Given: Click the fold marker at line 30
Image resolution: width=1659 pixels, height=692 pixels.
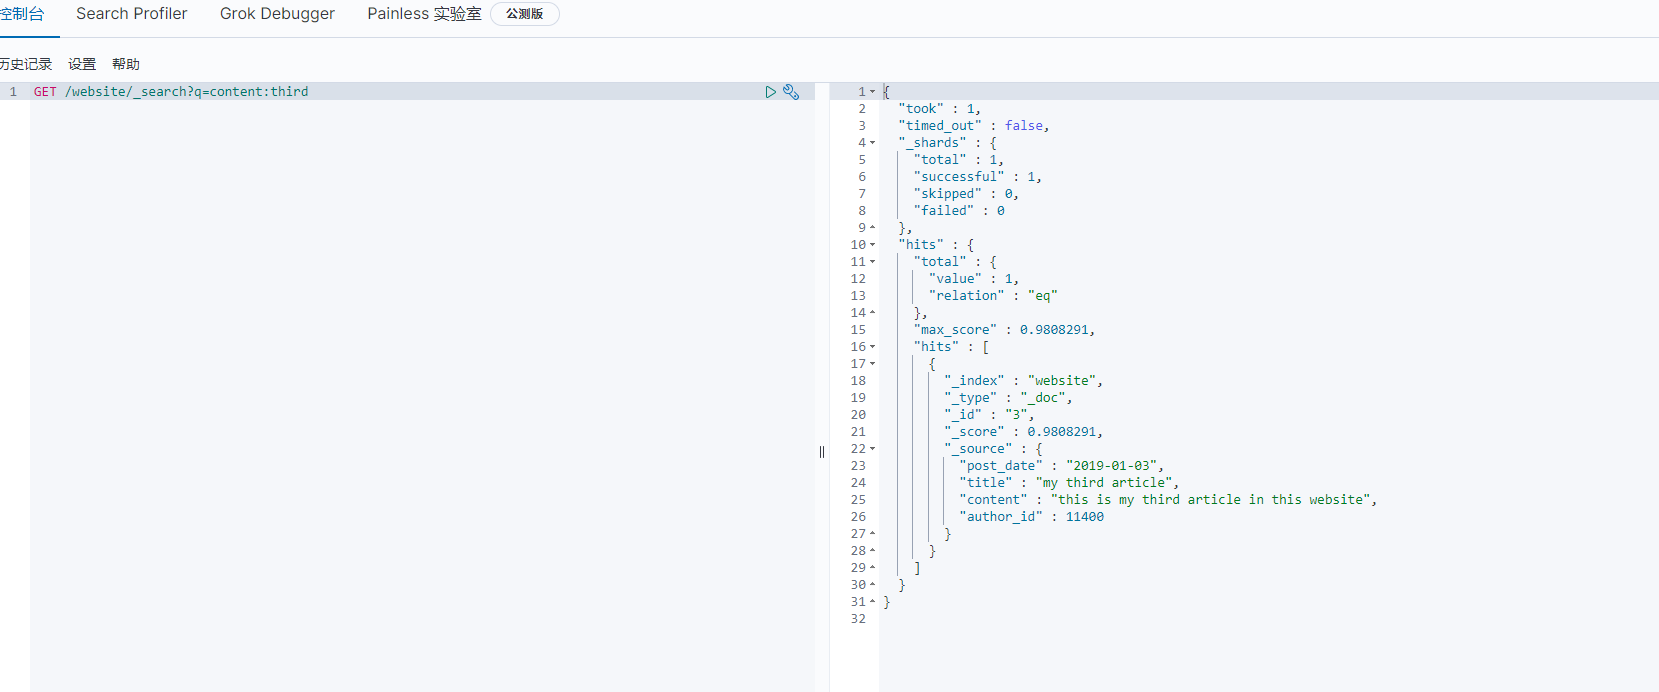Looking at the screenshot, I should pos(872,585).
